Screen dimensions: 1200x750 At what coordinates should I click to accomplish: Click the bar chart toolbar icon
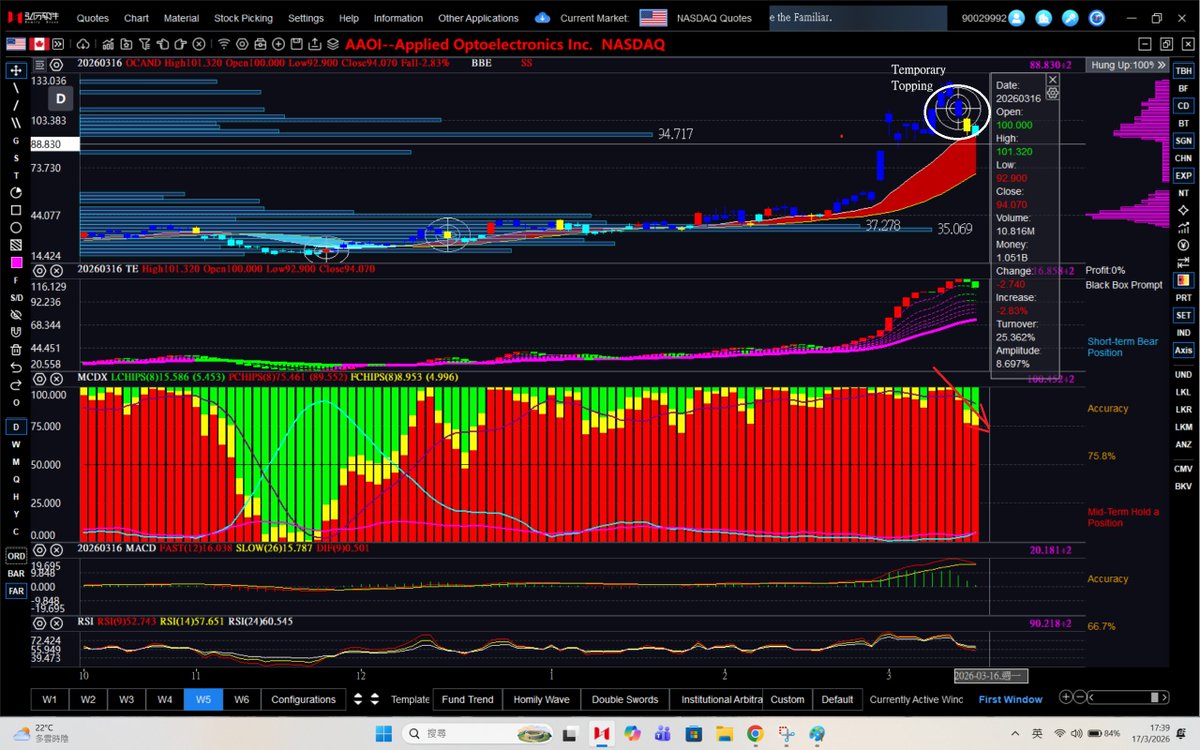(x=108, y=44)
